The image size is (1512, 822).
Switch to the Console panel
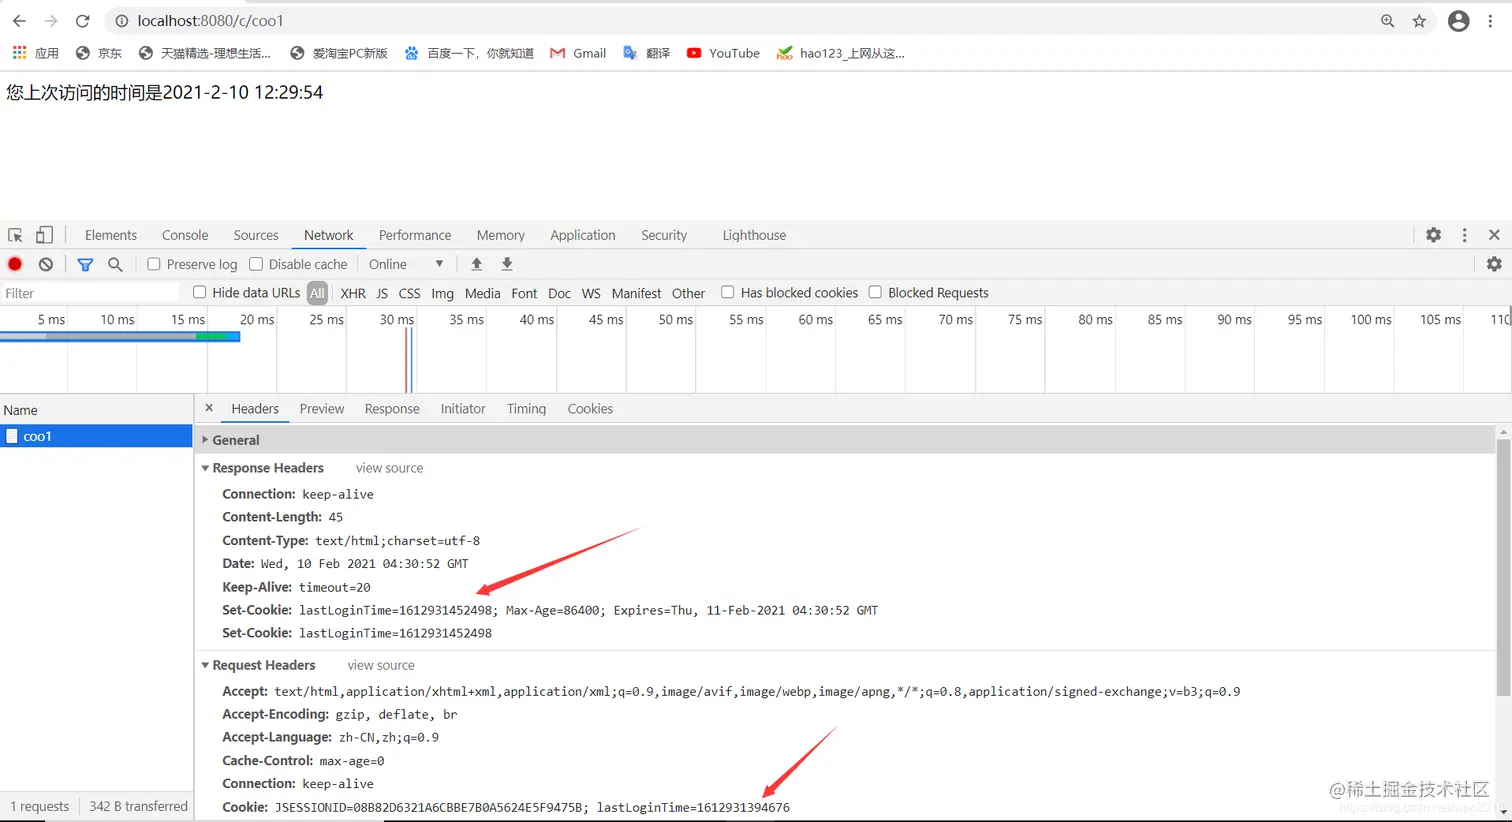tap(185, 235)
